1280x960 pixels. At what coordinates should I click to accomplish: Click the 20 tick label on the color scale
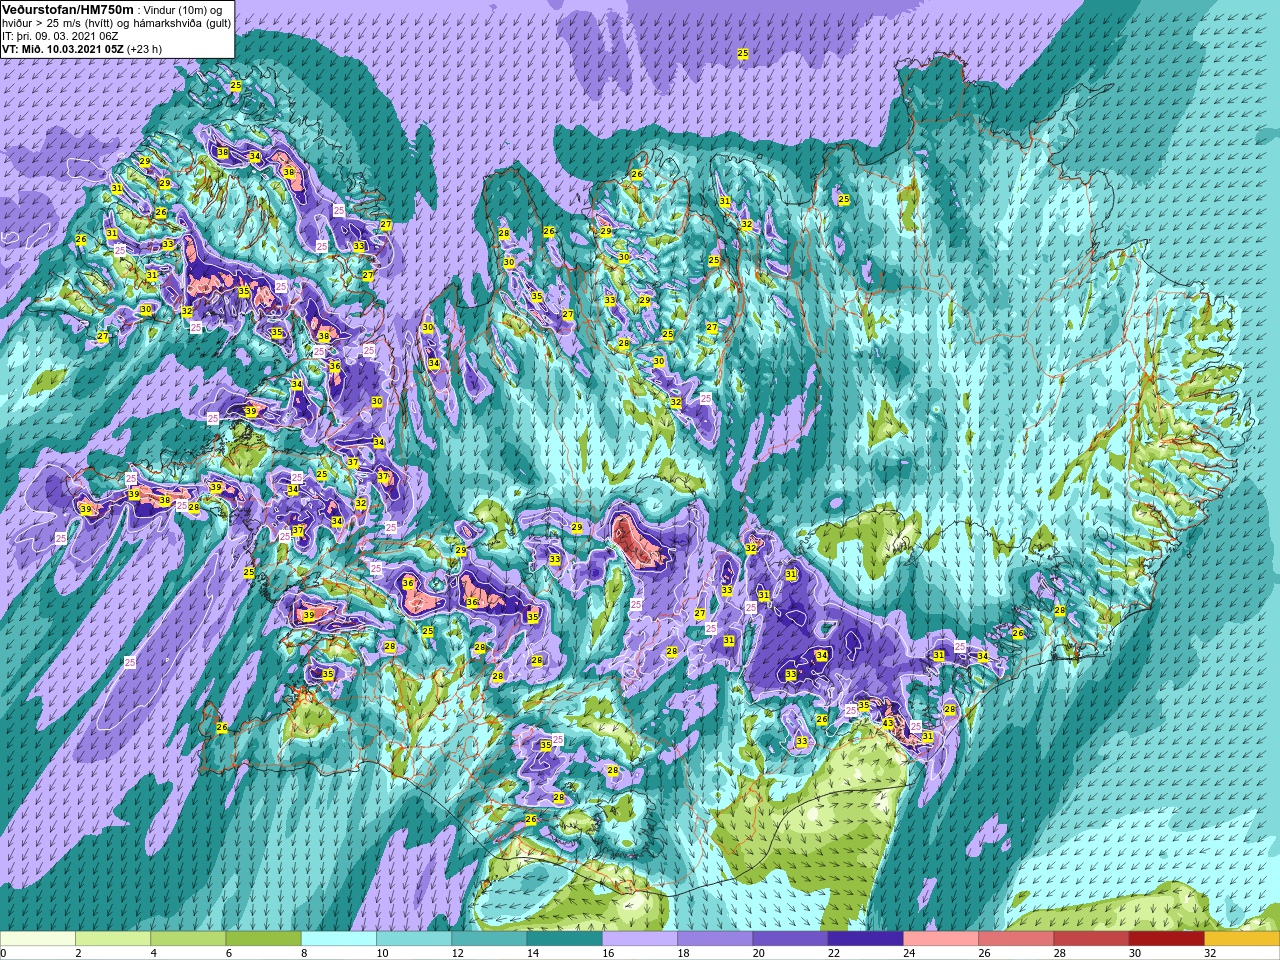[759, 953]
